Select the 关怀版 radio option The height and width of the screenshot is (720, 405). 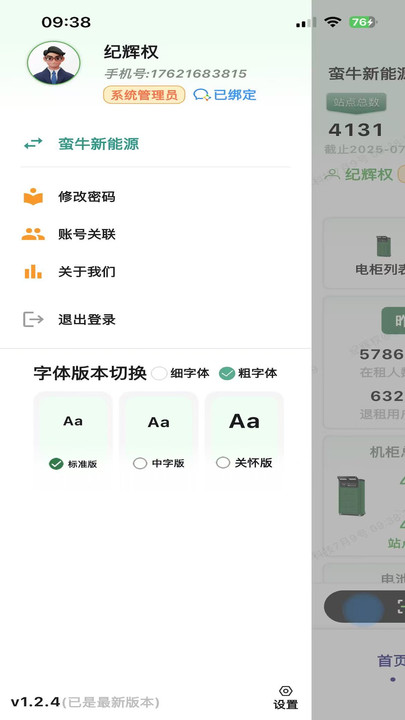click(x=223, y=463)
